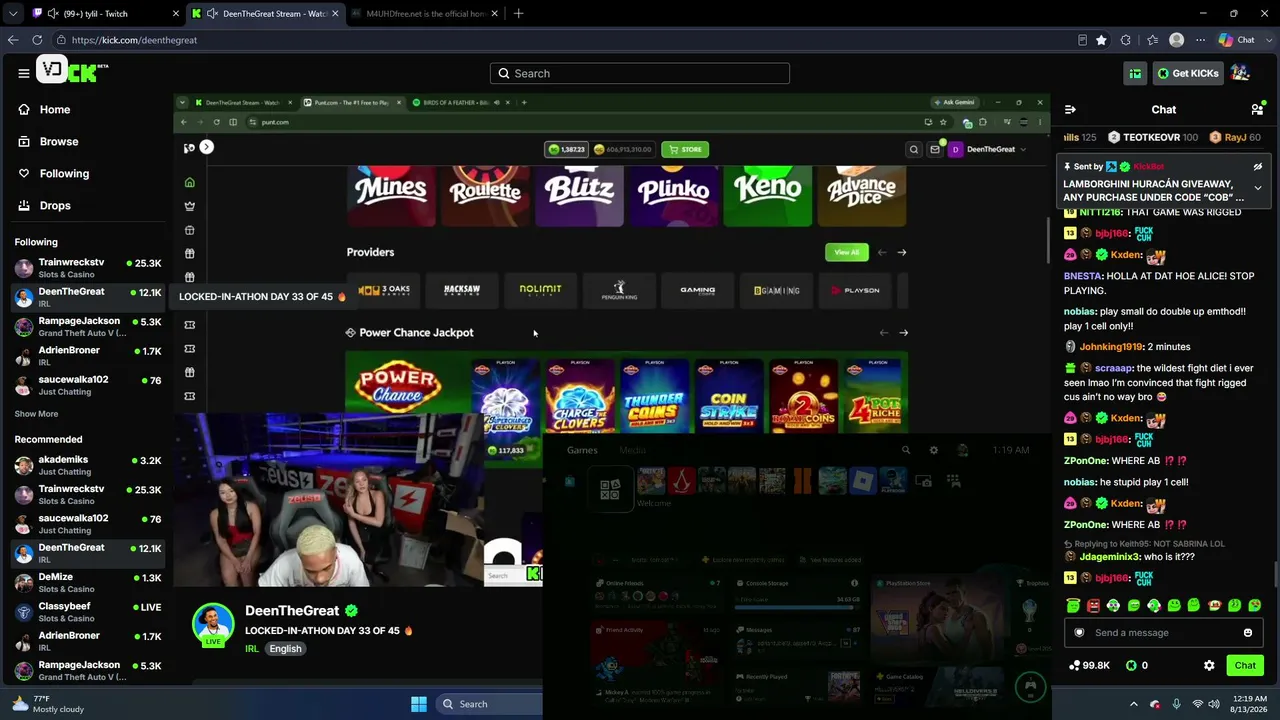This screenshot has width=1280, height=720.
Task: Close the M4UHDfree.net tab
Action: (x=494, y=14)
